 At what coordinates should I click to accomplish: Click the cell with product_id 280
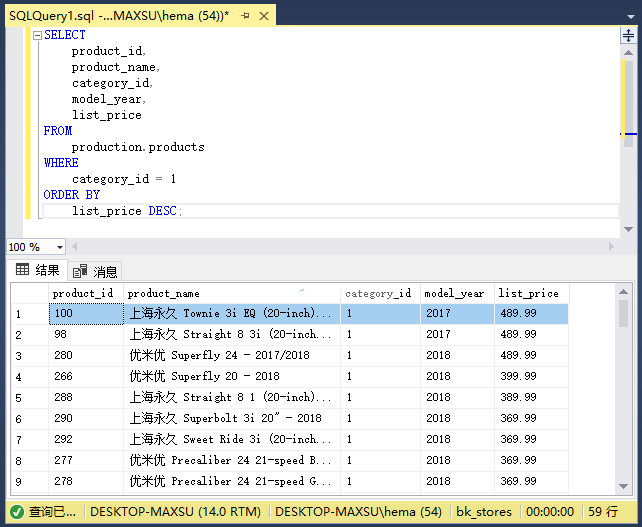point(86,356)
